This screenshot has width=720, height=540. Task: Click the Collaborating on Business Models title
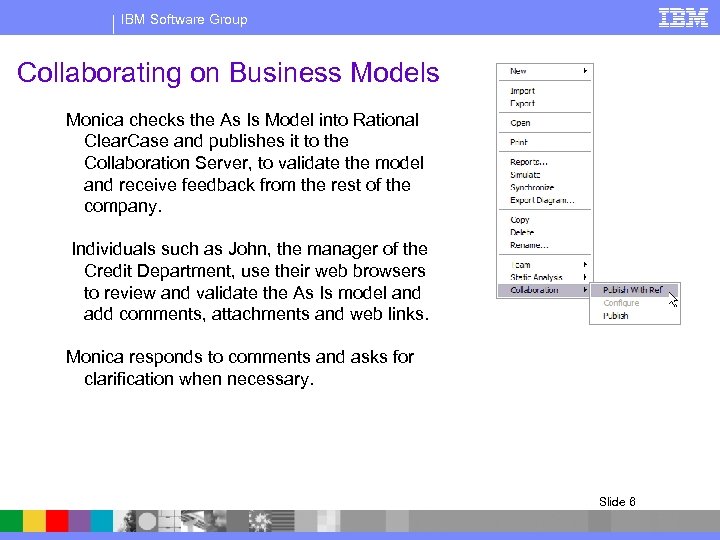click(x=228, y=73)
